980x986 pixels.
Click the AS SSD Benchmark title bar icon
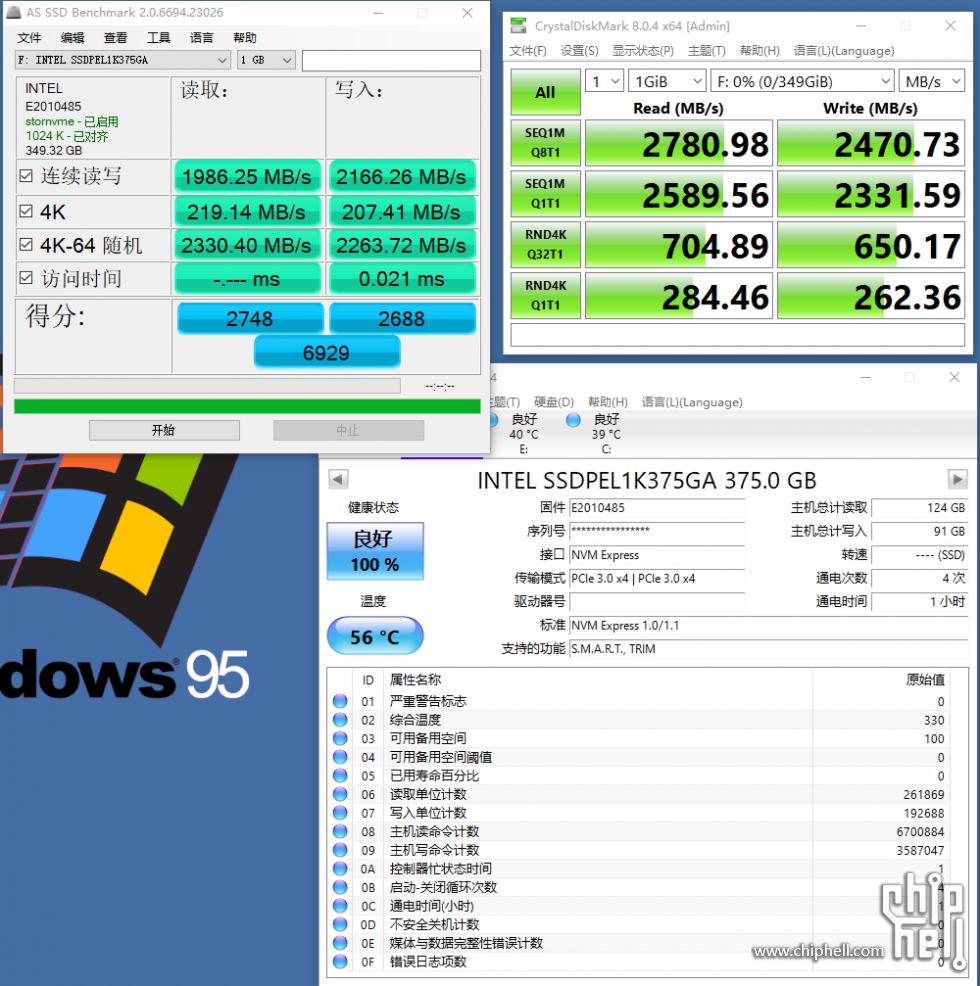14,12
